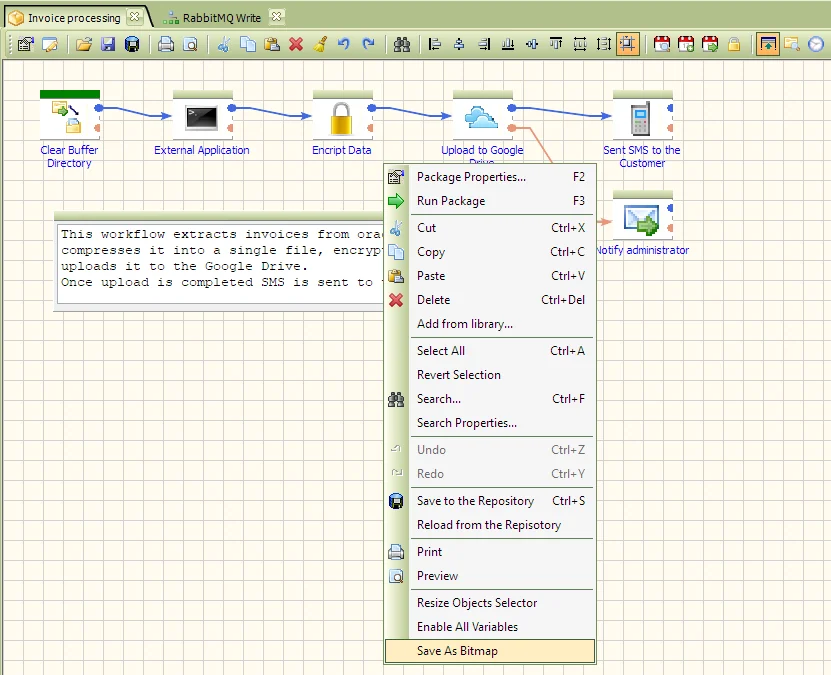Choose Delete from the context menu

click(x=490, y=300)
